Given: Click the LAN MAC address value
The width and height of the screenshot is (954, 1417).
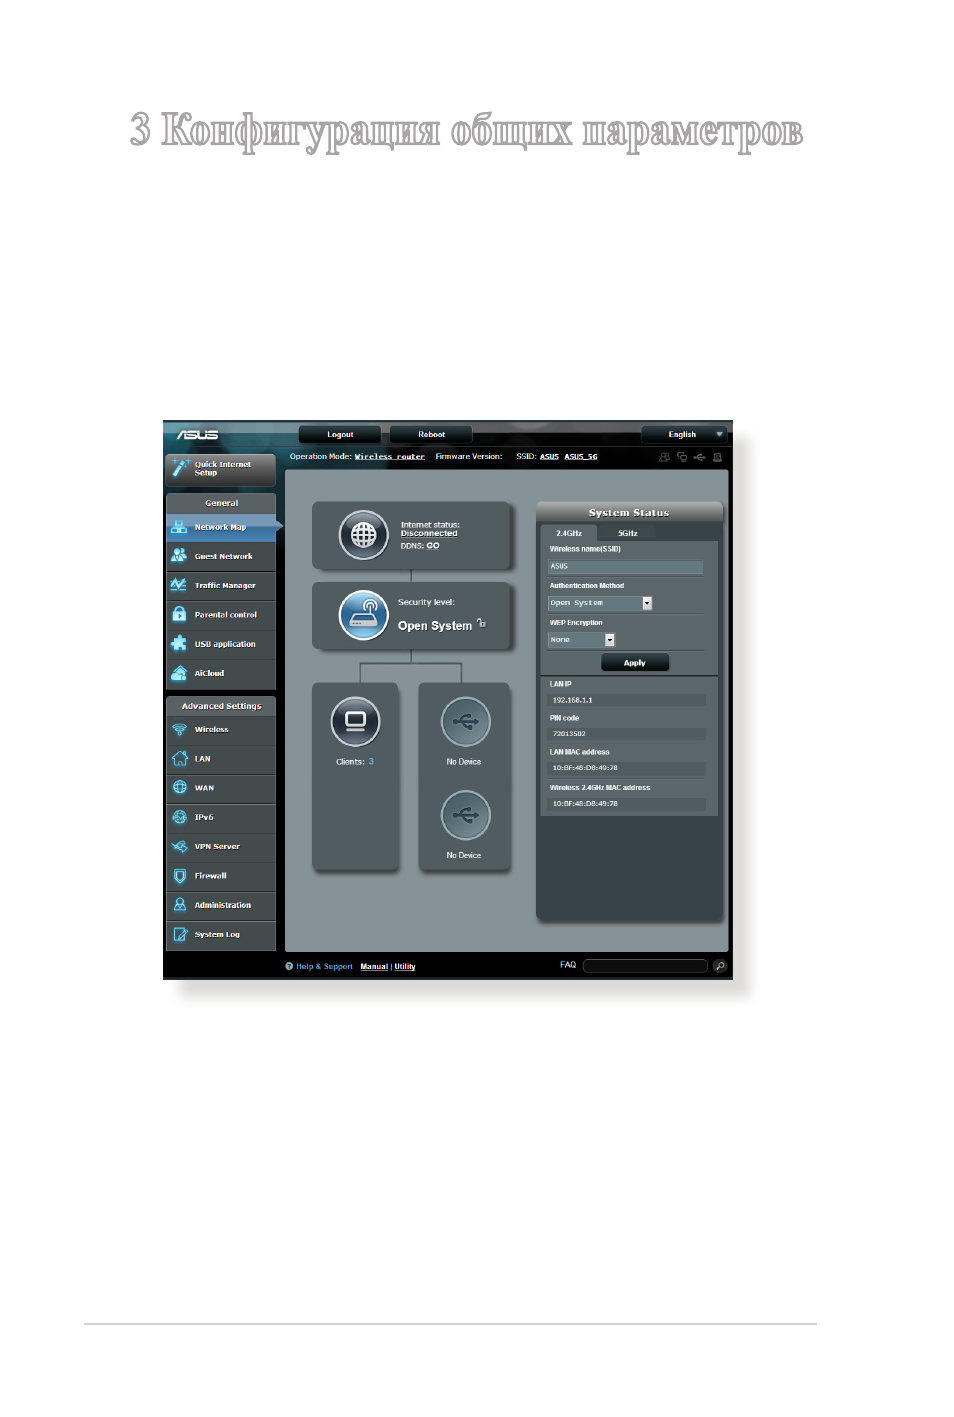Looking at the screenshot, I should coord(585,768).
